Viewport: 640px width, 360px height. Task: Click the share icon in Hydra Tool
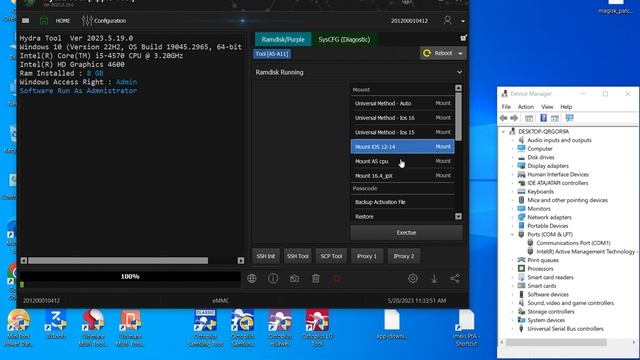455,278
